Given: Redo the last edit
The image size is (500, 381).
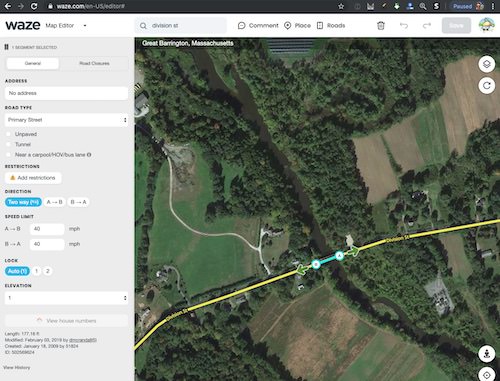Looking at the screenshot, I should 427,26.
